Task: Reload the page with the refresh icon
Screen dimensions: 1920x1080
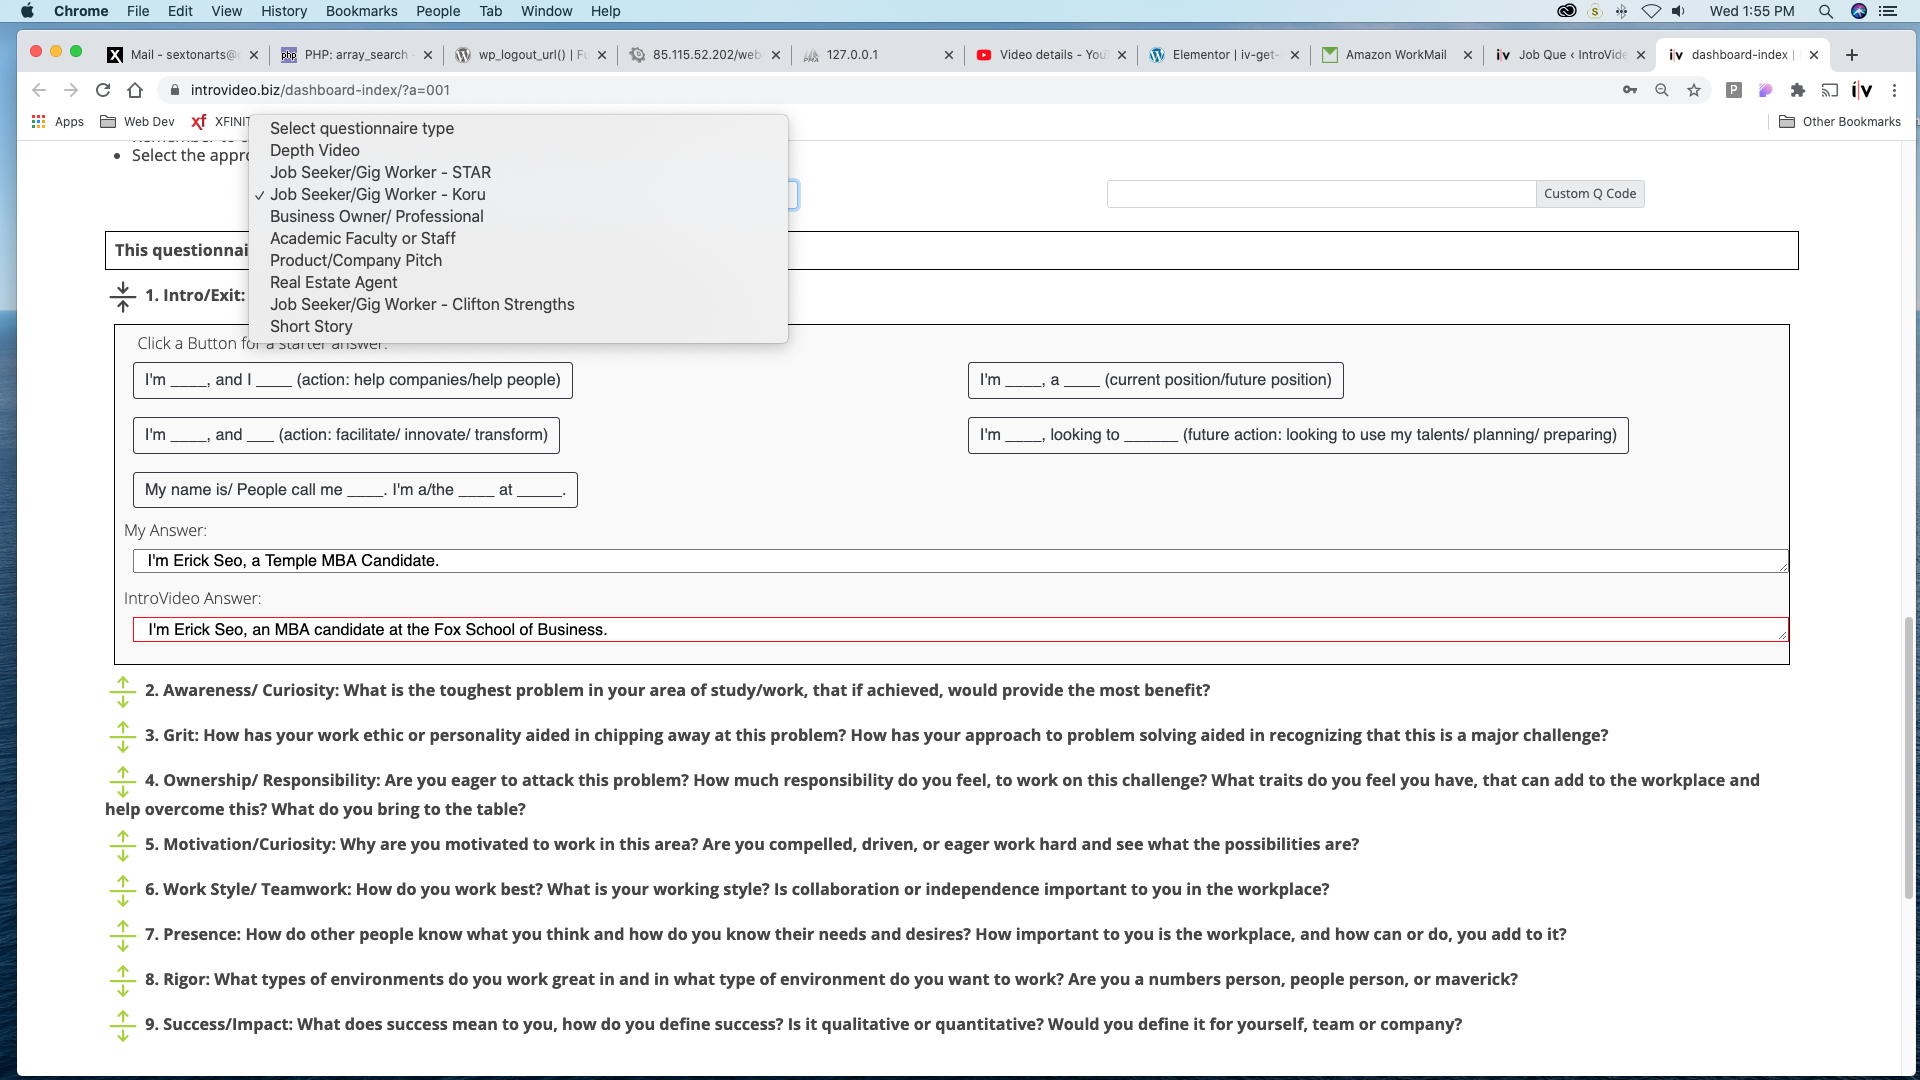Action: (x=102, y=90)
